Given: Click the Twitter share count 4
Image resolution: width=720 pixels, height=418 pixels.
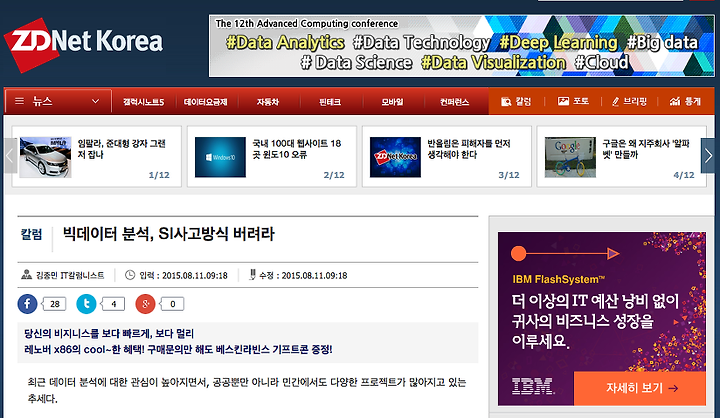Looking at the screenshot, I should pos(113,304).
